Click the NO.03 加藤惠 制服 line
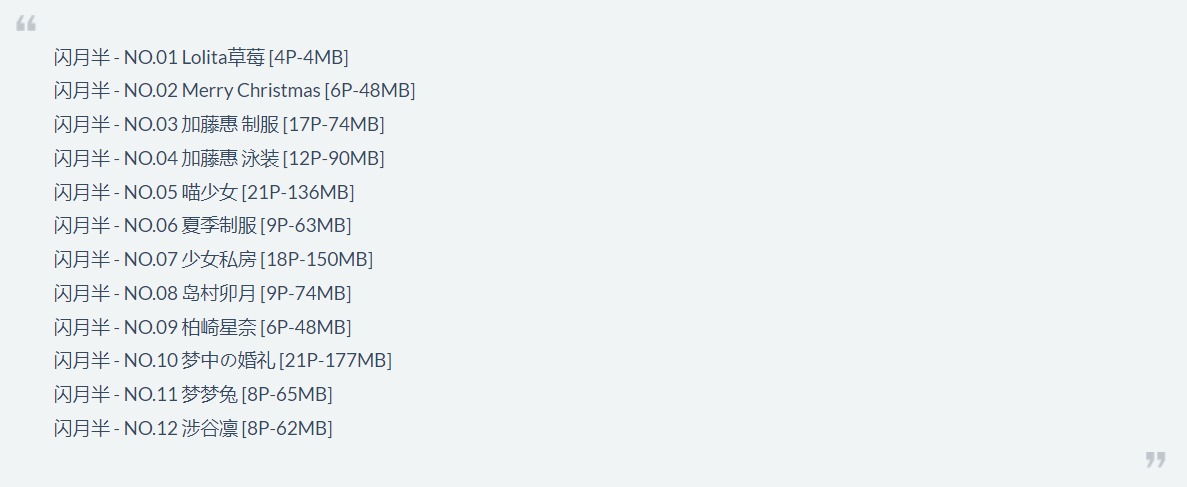Image resolution: width=1187 pixels, height=487 pixels. (x=219, y=124)
